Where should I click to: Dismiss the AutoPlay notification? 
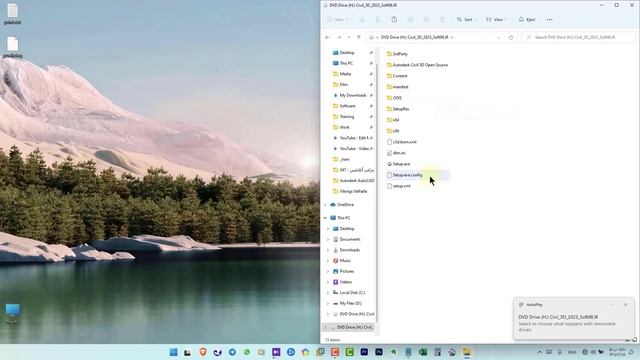[x=625, y=305]
